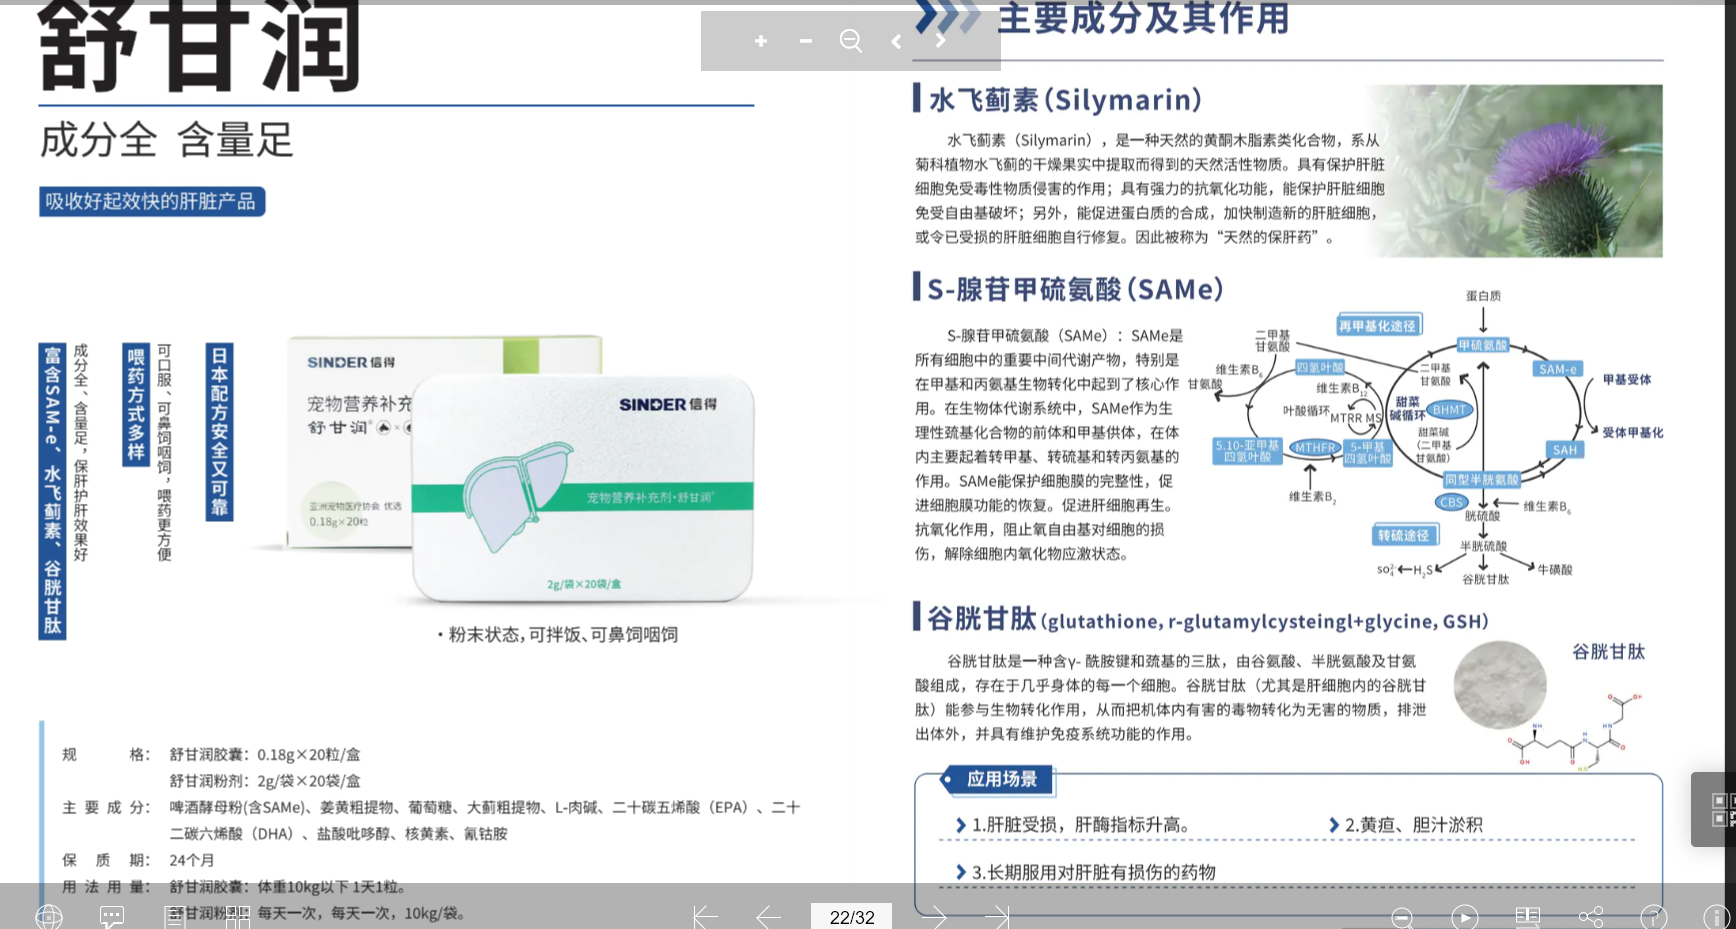The image size is (1736, 929).
Task: Click the 日本配方安全又可靠 vertical banner
Action: pyautogui.click(x=220, y=432)
